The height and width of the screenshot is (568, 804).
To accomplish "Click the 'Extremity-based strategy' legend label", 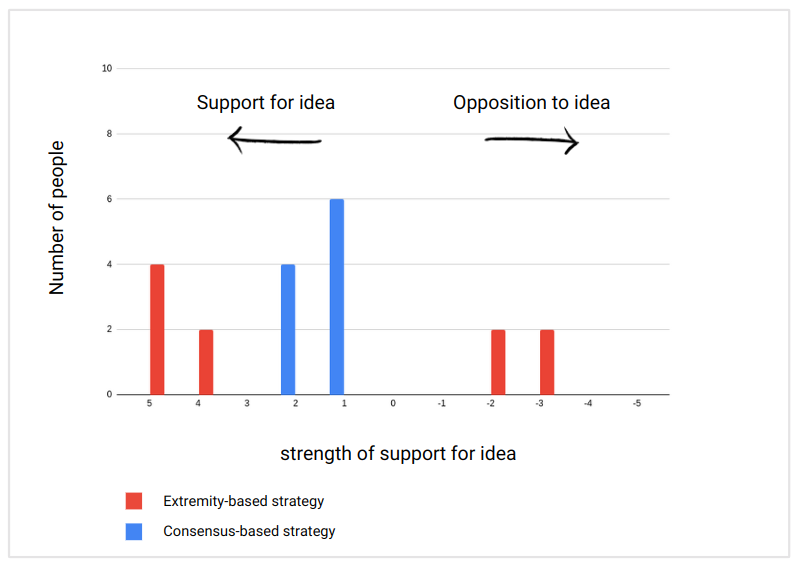I will point(244,501).
